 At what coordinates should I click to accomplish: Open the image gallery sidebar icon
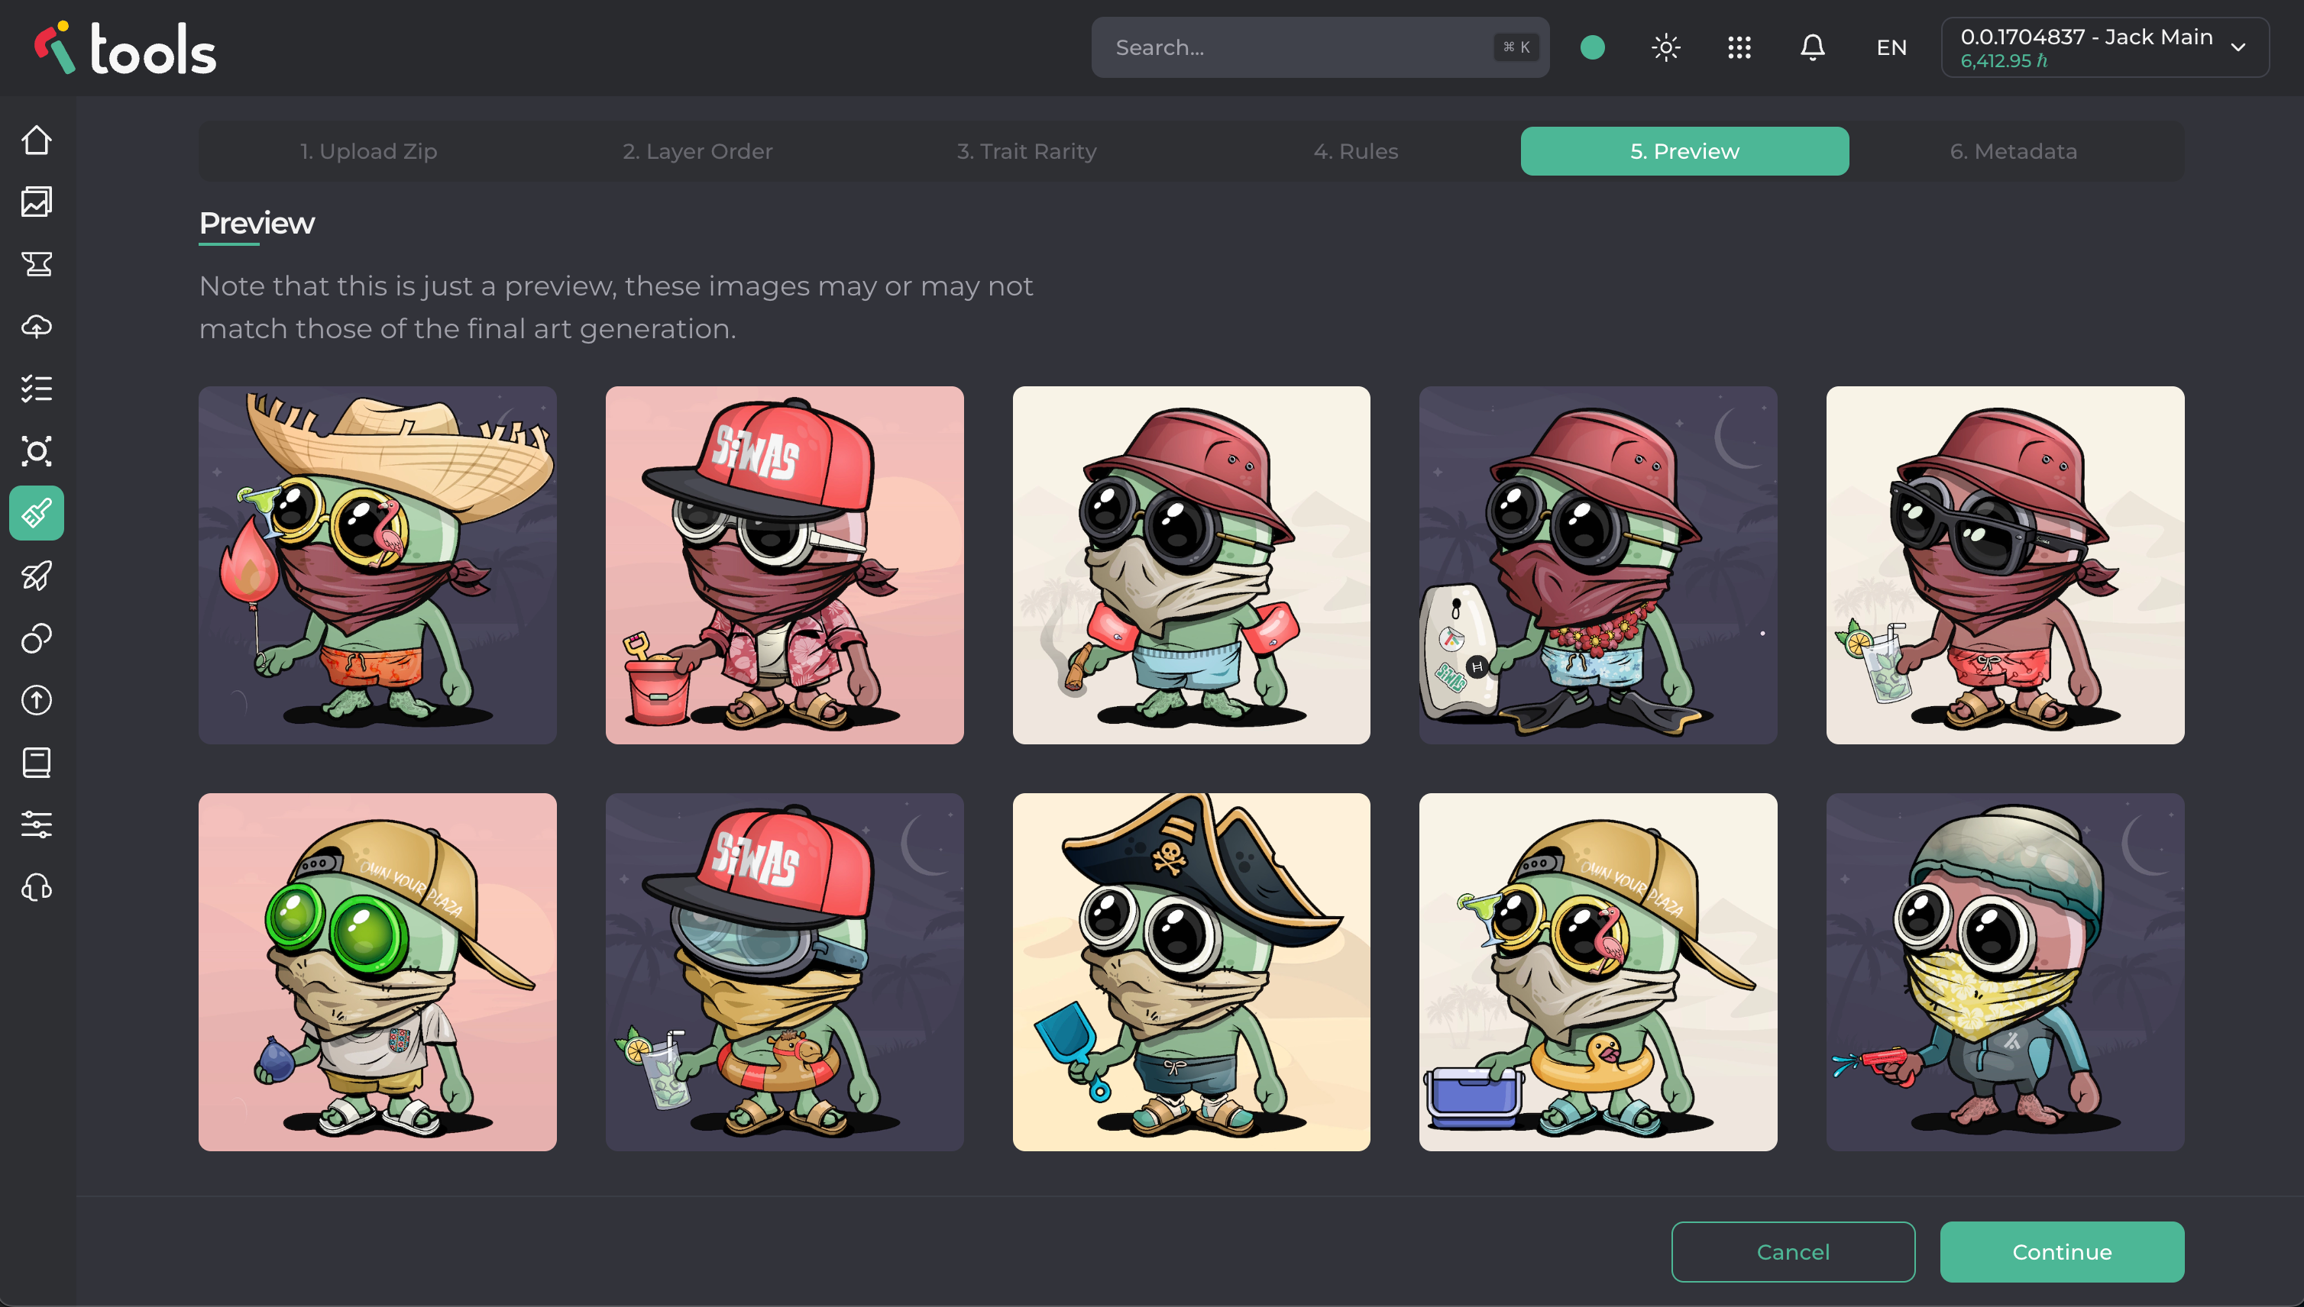37,202
